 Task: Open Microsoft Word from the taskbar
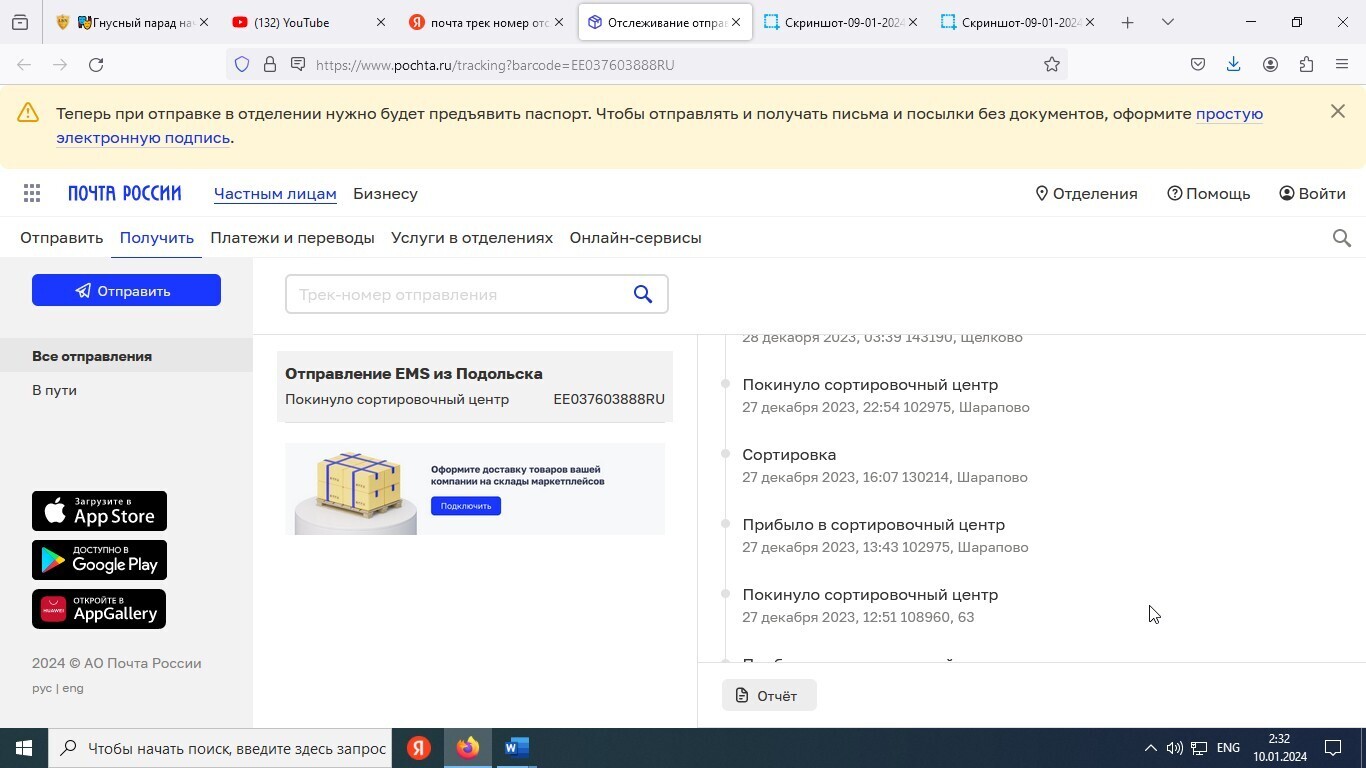tap(516, 748)
